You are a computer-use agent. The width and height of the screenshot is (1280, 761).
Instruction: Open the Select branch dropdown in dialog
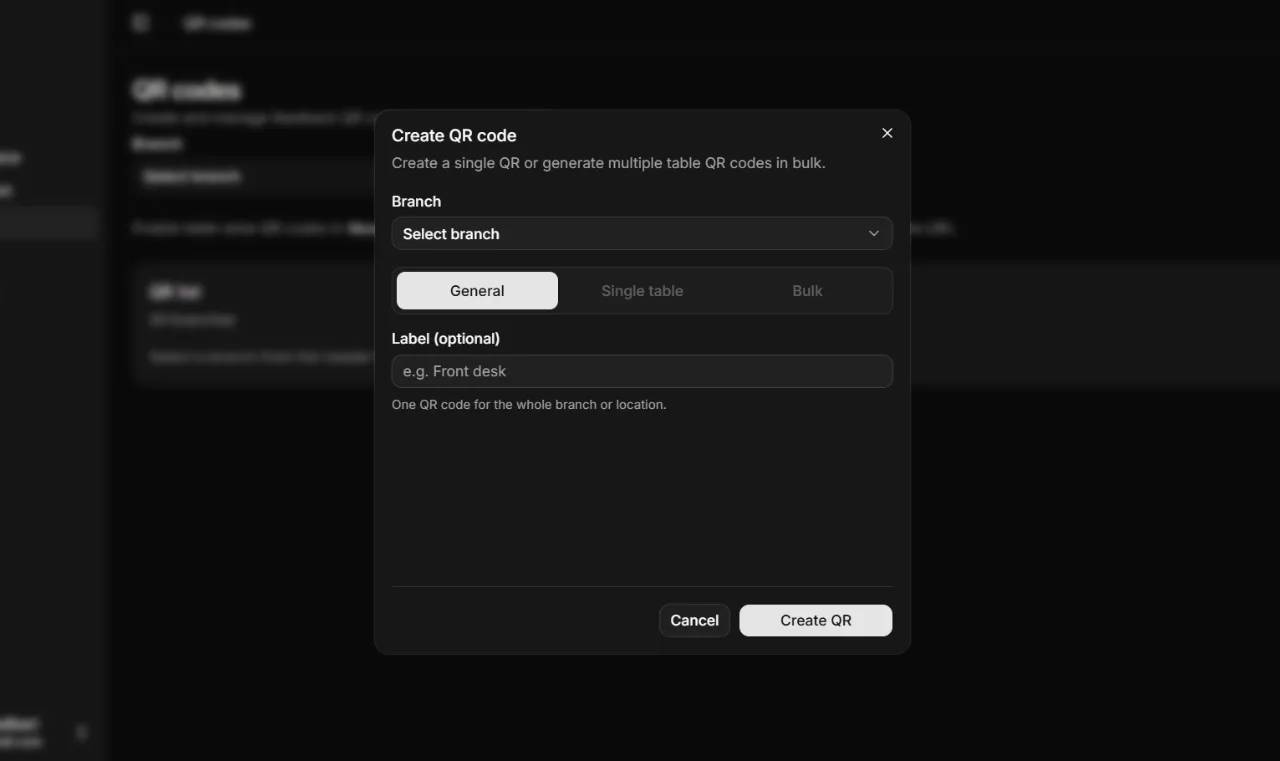pos(642,233)
